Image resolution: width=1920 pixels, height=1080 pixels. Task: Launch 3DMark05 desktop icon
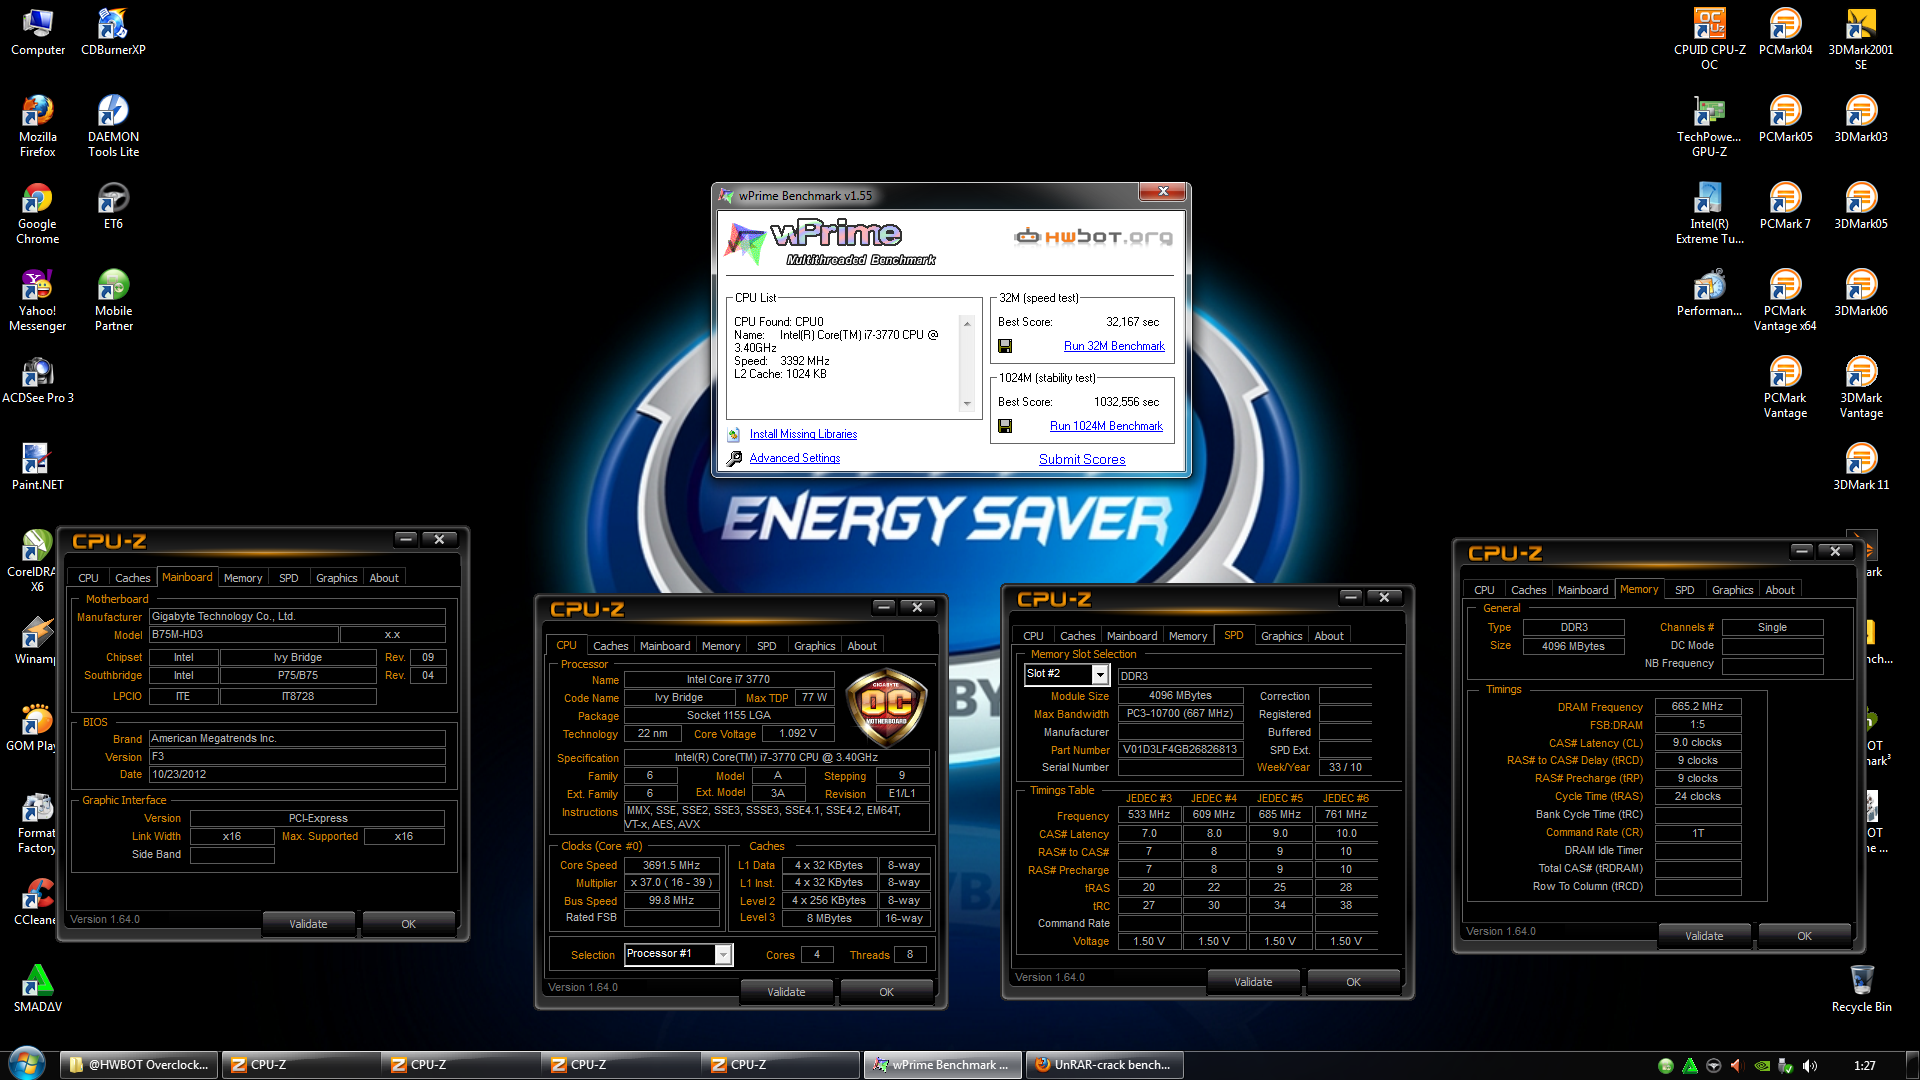(1861, 206)
